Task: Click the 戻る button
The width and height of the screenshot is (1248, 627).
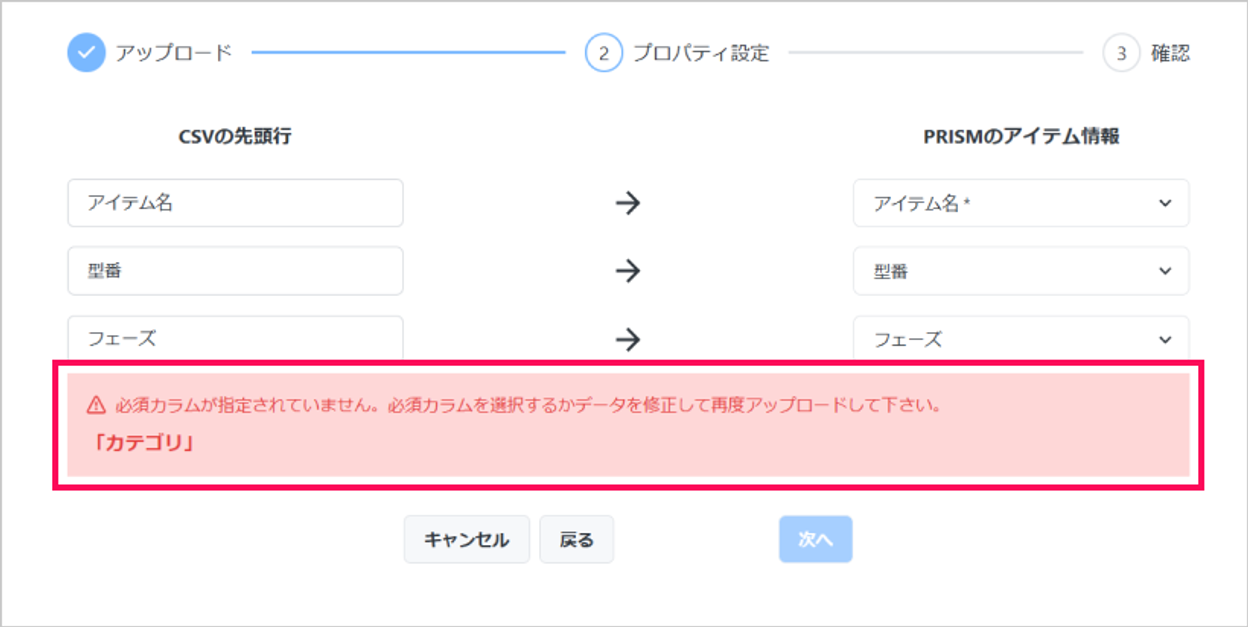Action: 577,540
